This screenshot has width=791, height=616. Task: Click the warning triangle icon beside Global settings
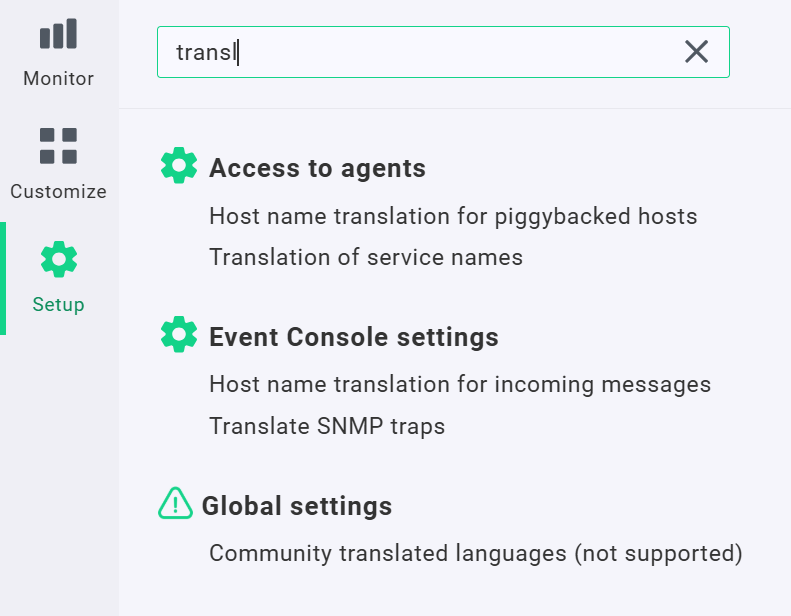point(176,503)
